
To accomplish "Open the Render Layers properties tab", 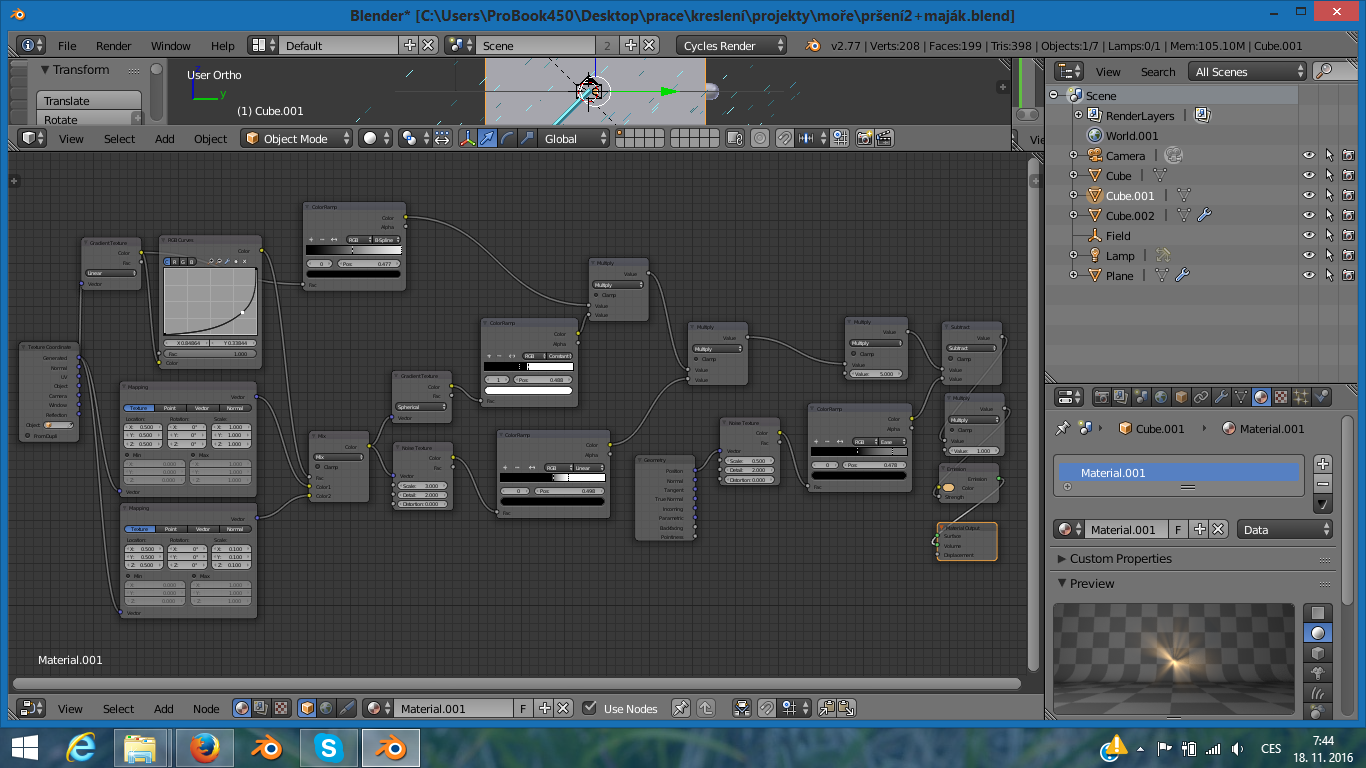I will pos(1122,397).
